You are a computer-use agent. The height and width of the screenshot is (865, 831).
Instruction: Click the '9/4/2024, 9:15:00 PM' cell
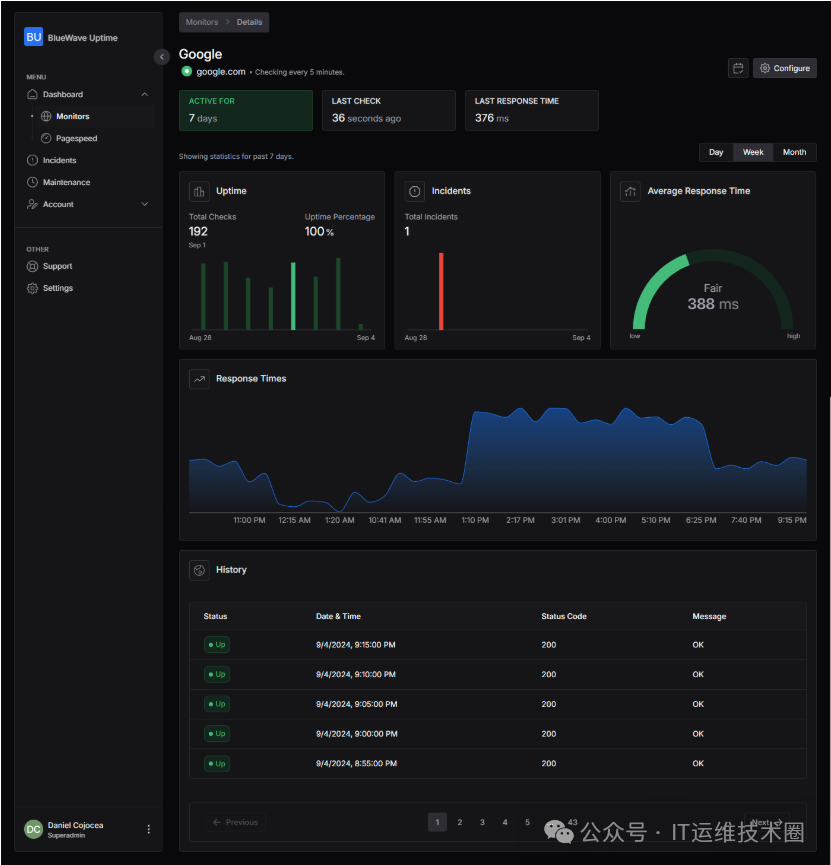[x=356, y=645]
